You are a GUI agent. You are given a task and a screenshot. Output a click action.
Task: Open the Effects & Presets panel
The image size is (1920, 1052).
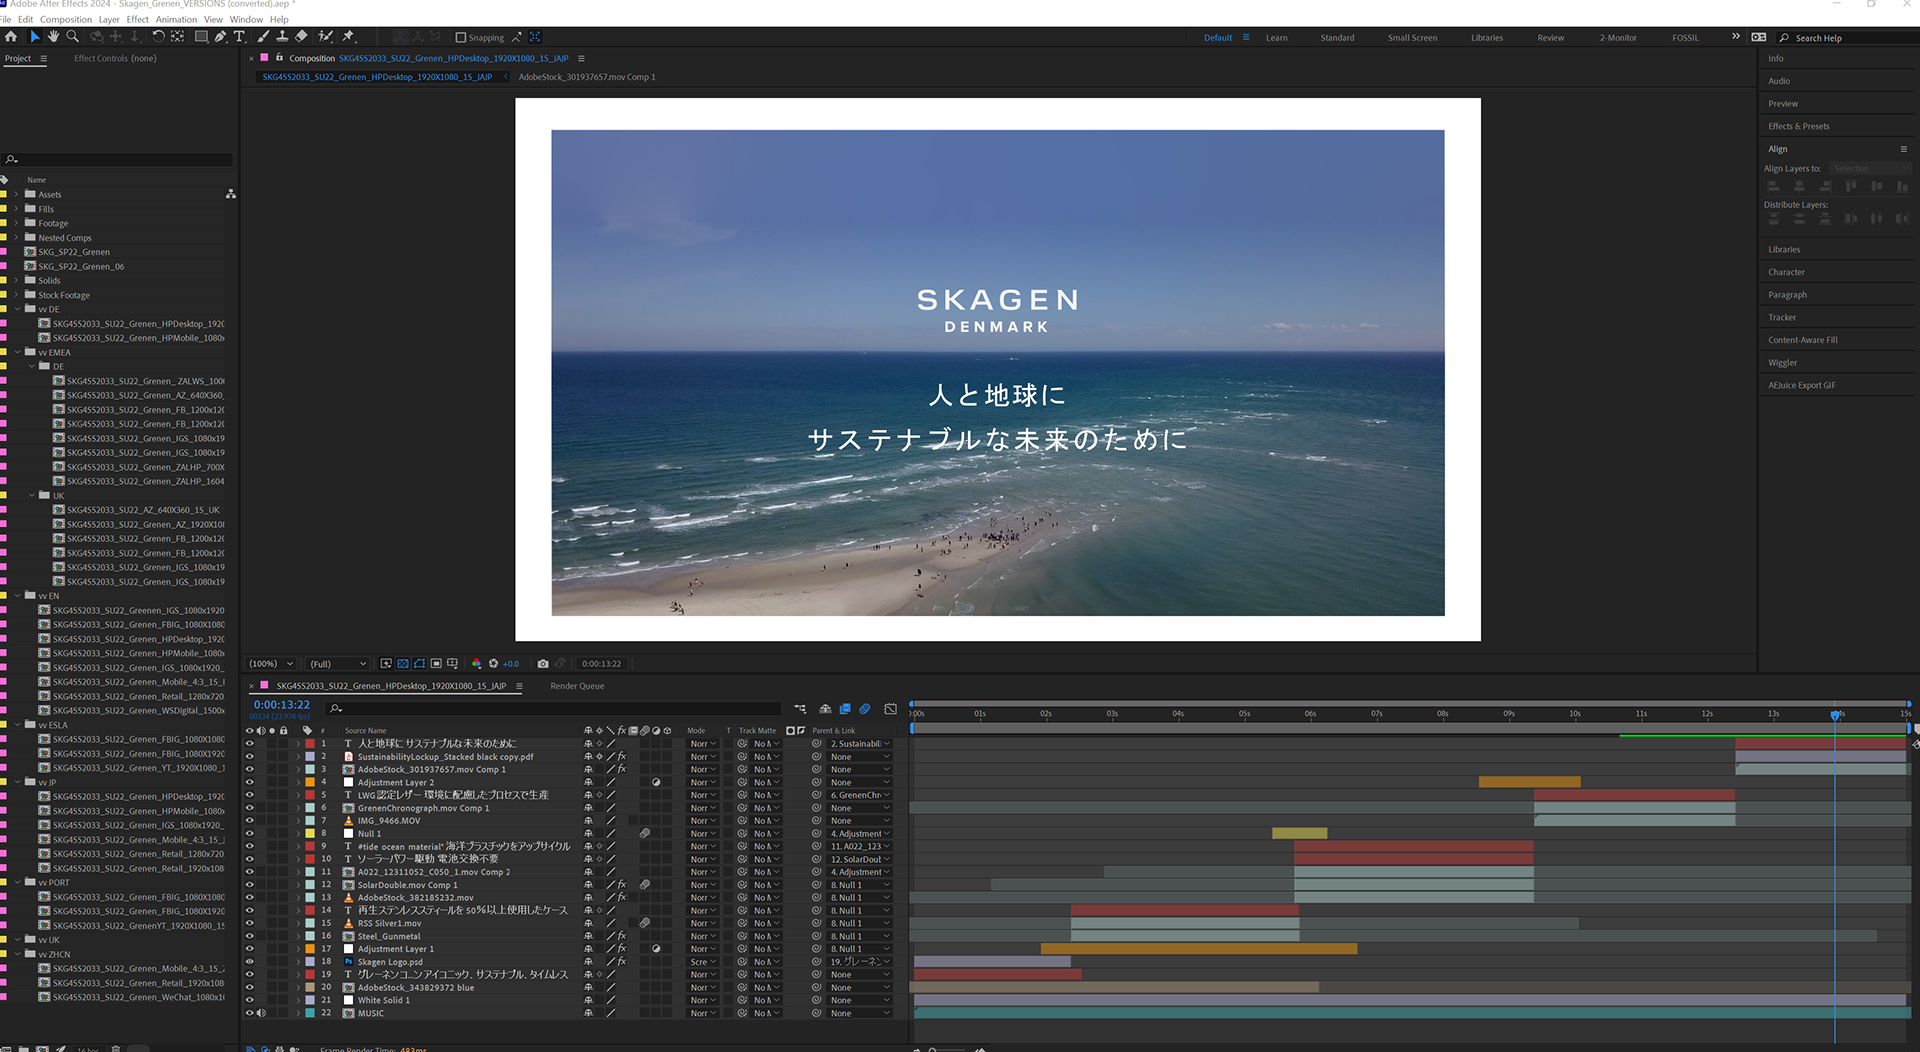point(1798,126)
